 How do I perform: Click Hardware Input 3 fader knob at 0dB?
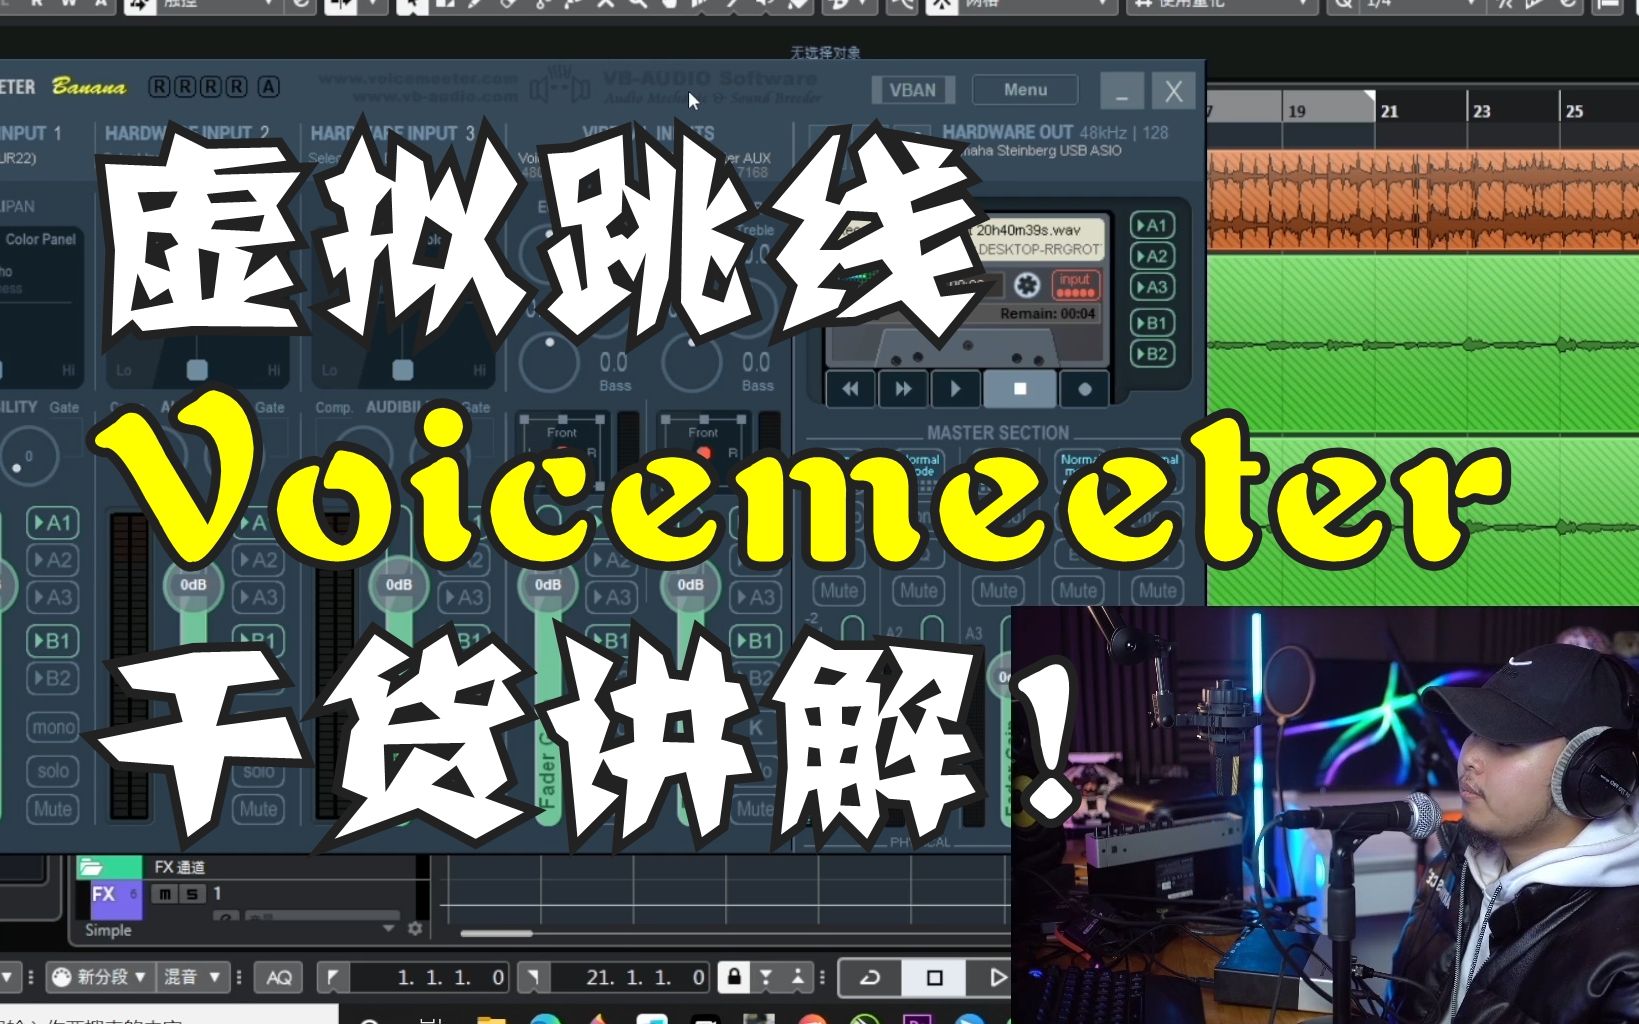[x=398, y=585]
